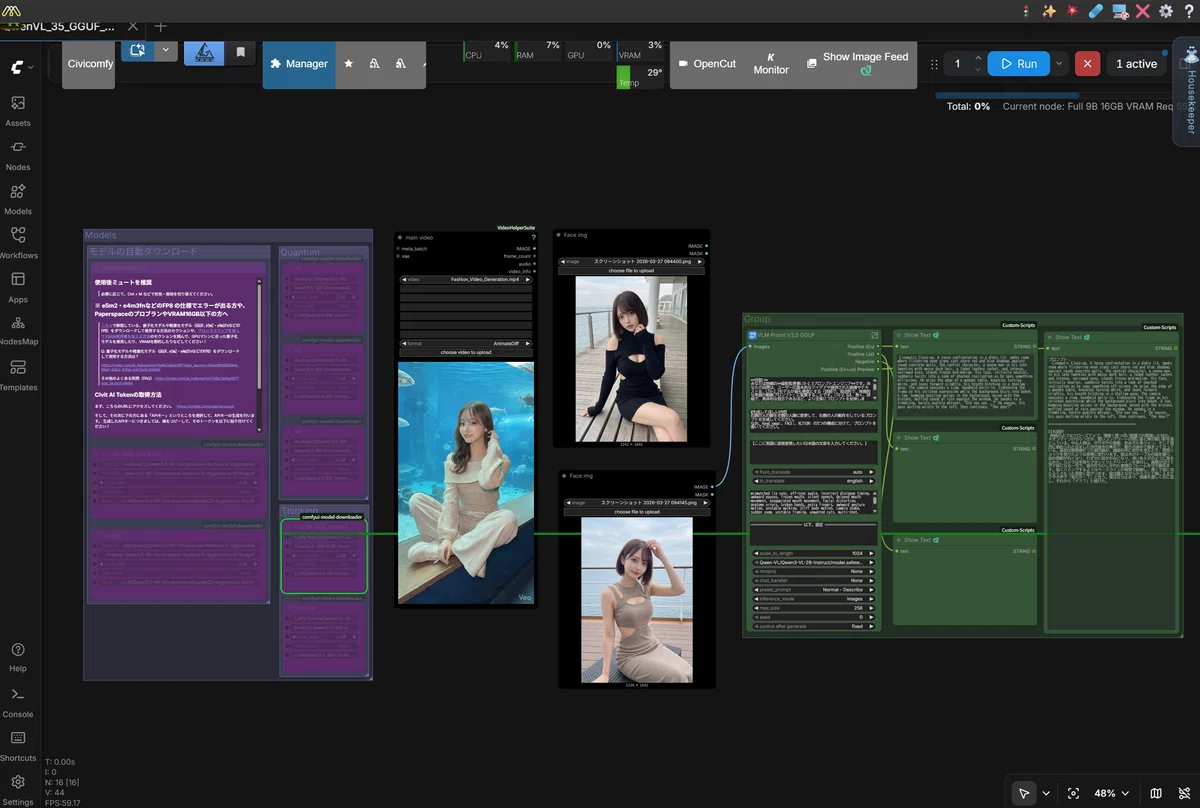Toggle the minimap icon in bottom toolbar
This screenshot has width=1200, height=808.
tap(1156, 793)
